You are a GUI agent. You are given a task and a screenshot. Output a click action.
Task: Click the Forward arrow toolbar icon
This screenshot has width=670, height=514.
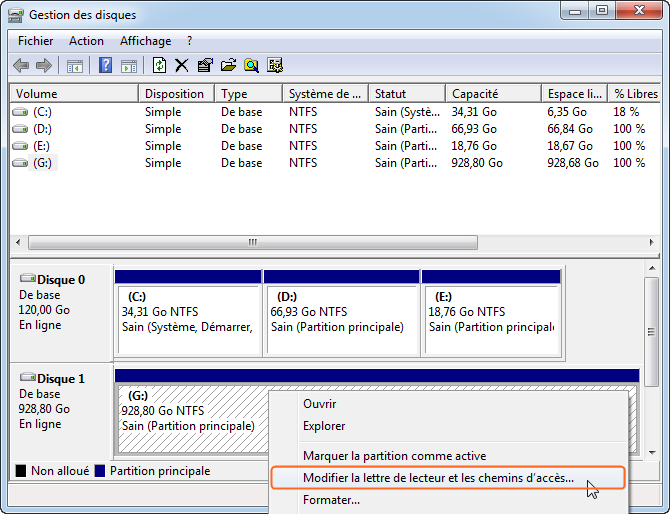point(44,66)
